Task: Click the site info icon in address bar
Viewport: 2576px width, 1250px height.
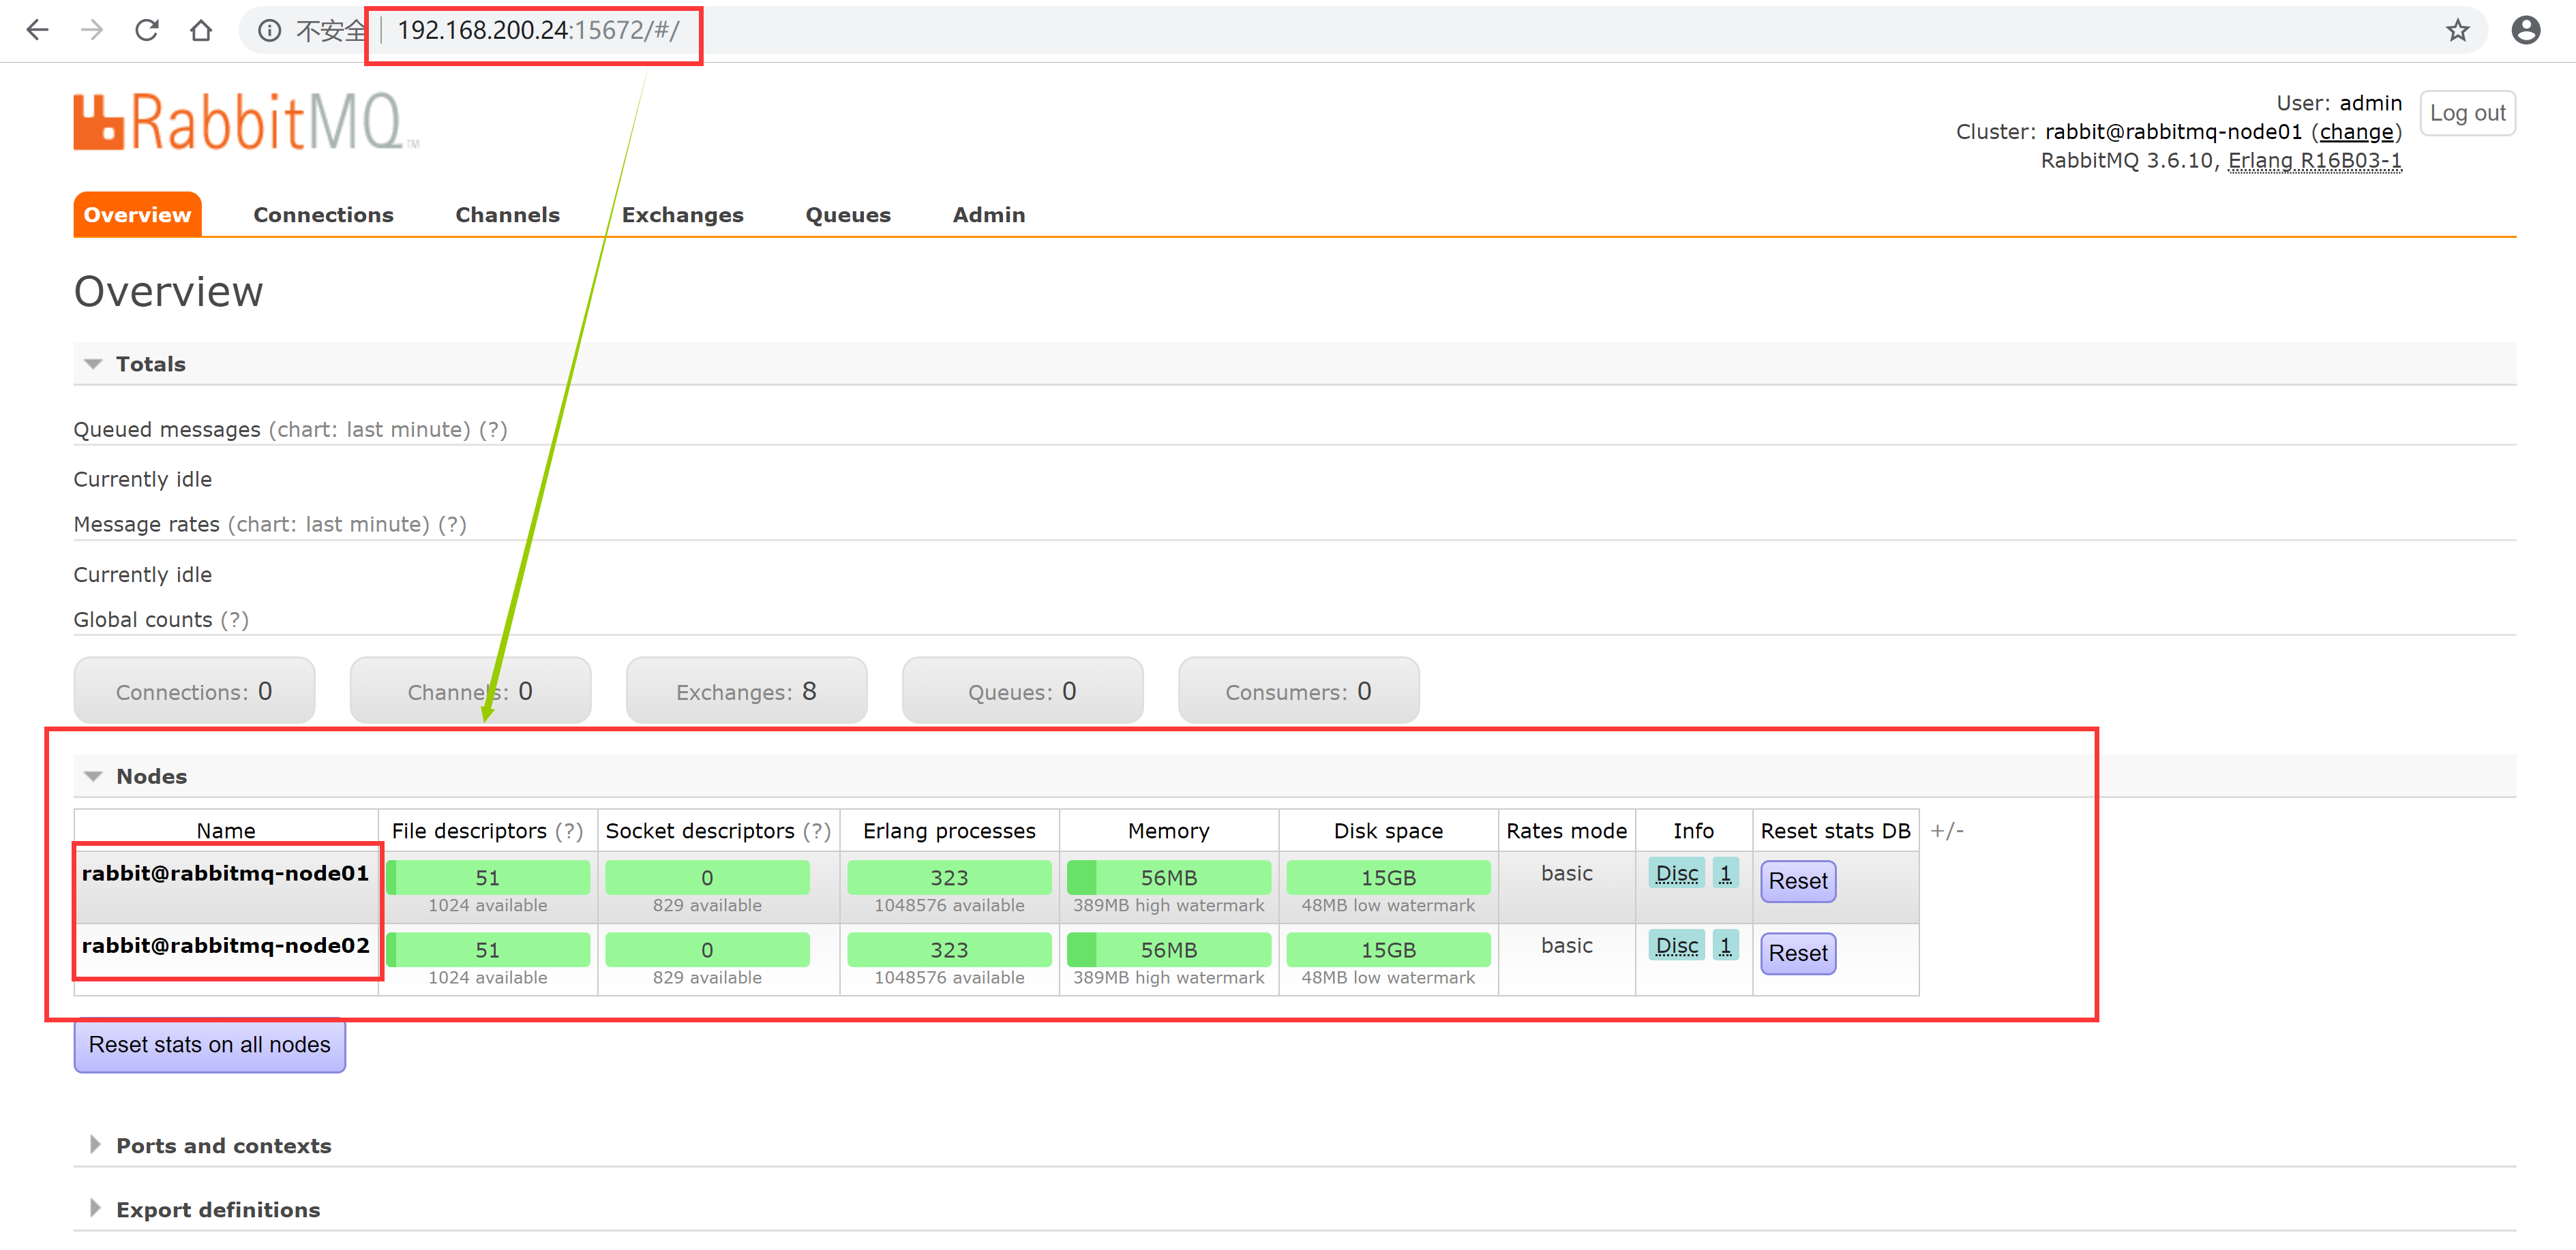Action: 269,30
